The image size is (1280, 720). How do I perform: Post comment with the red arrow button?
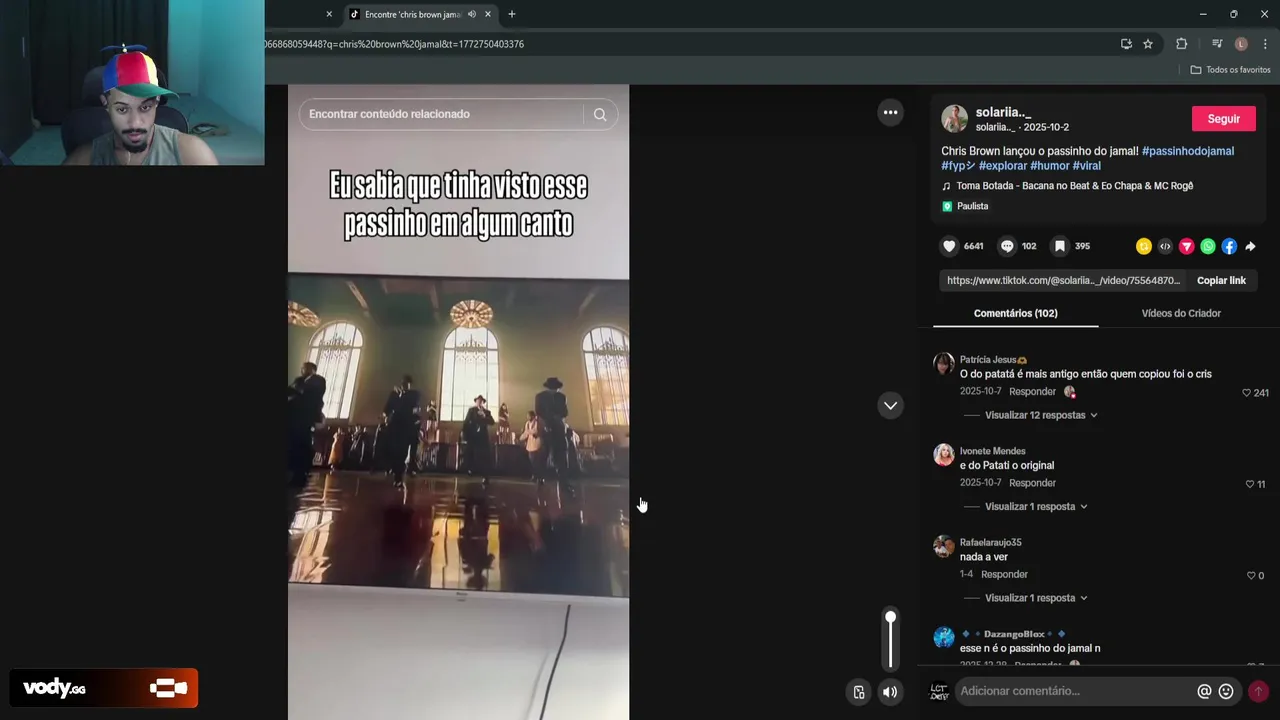coord(1258,691)
